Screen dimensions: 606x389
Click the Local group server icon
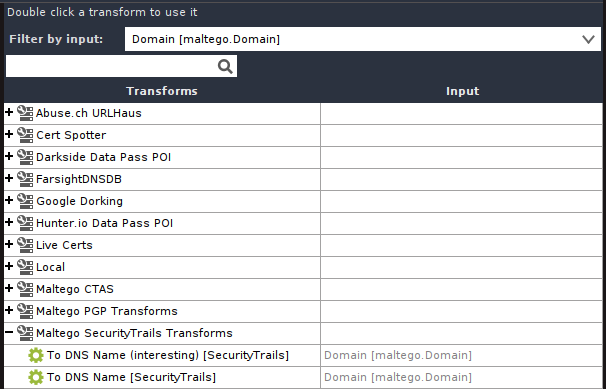pos(25,267)
